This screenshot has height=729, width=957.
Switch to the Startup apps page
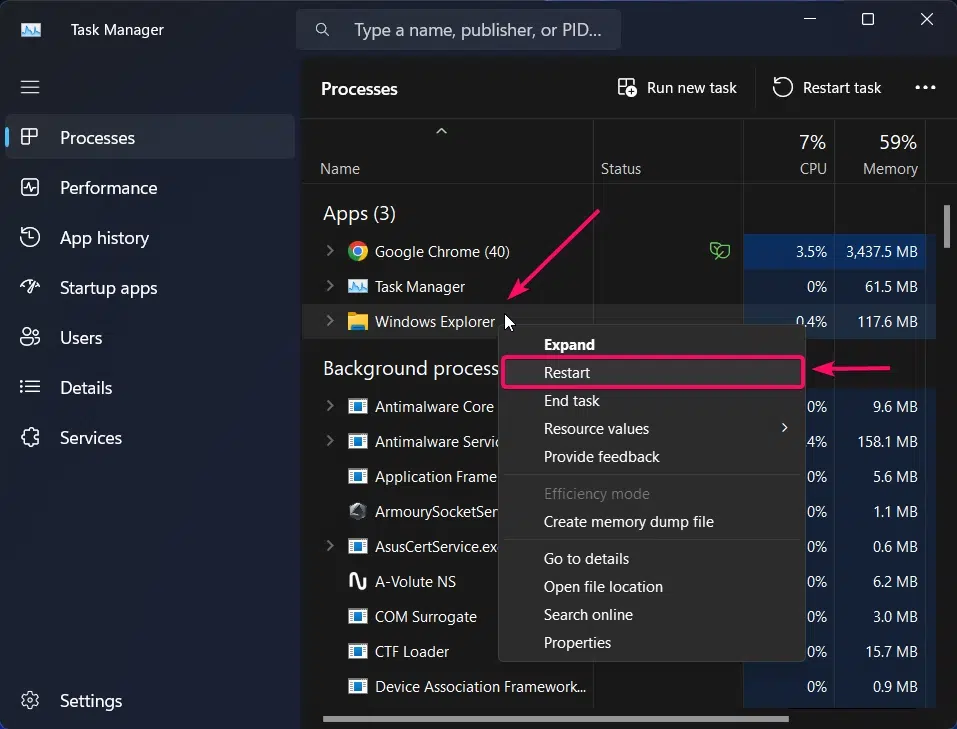(150, 288)
